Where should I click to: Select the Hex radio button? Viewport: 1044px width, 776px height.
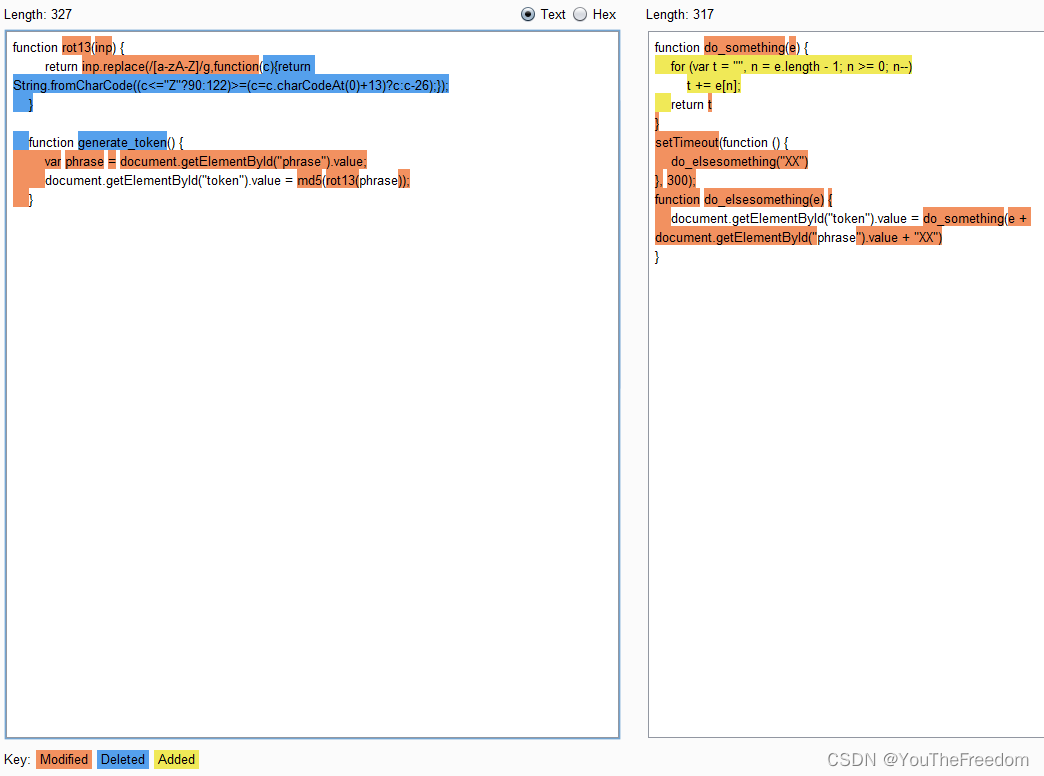point(581,14)
